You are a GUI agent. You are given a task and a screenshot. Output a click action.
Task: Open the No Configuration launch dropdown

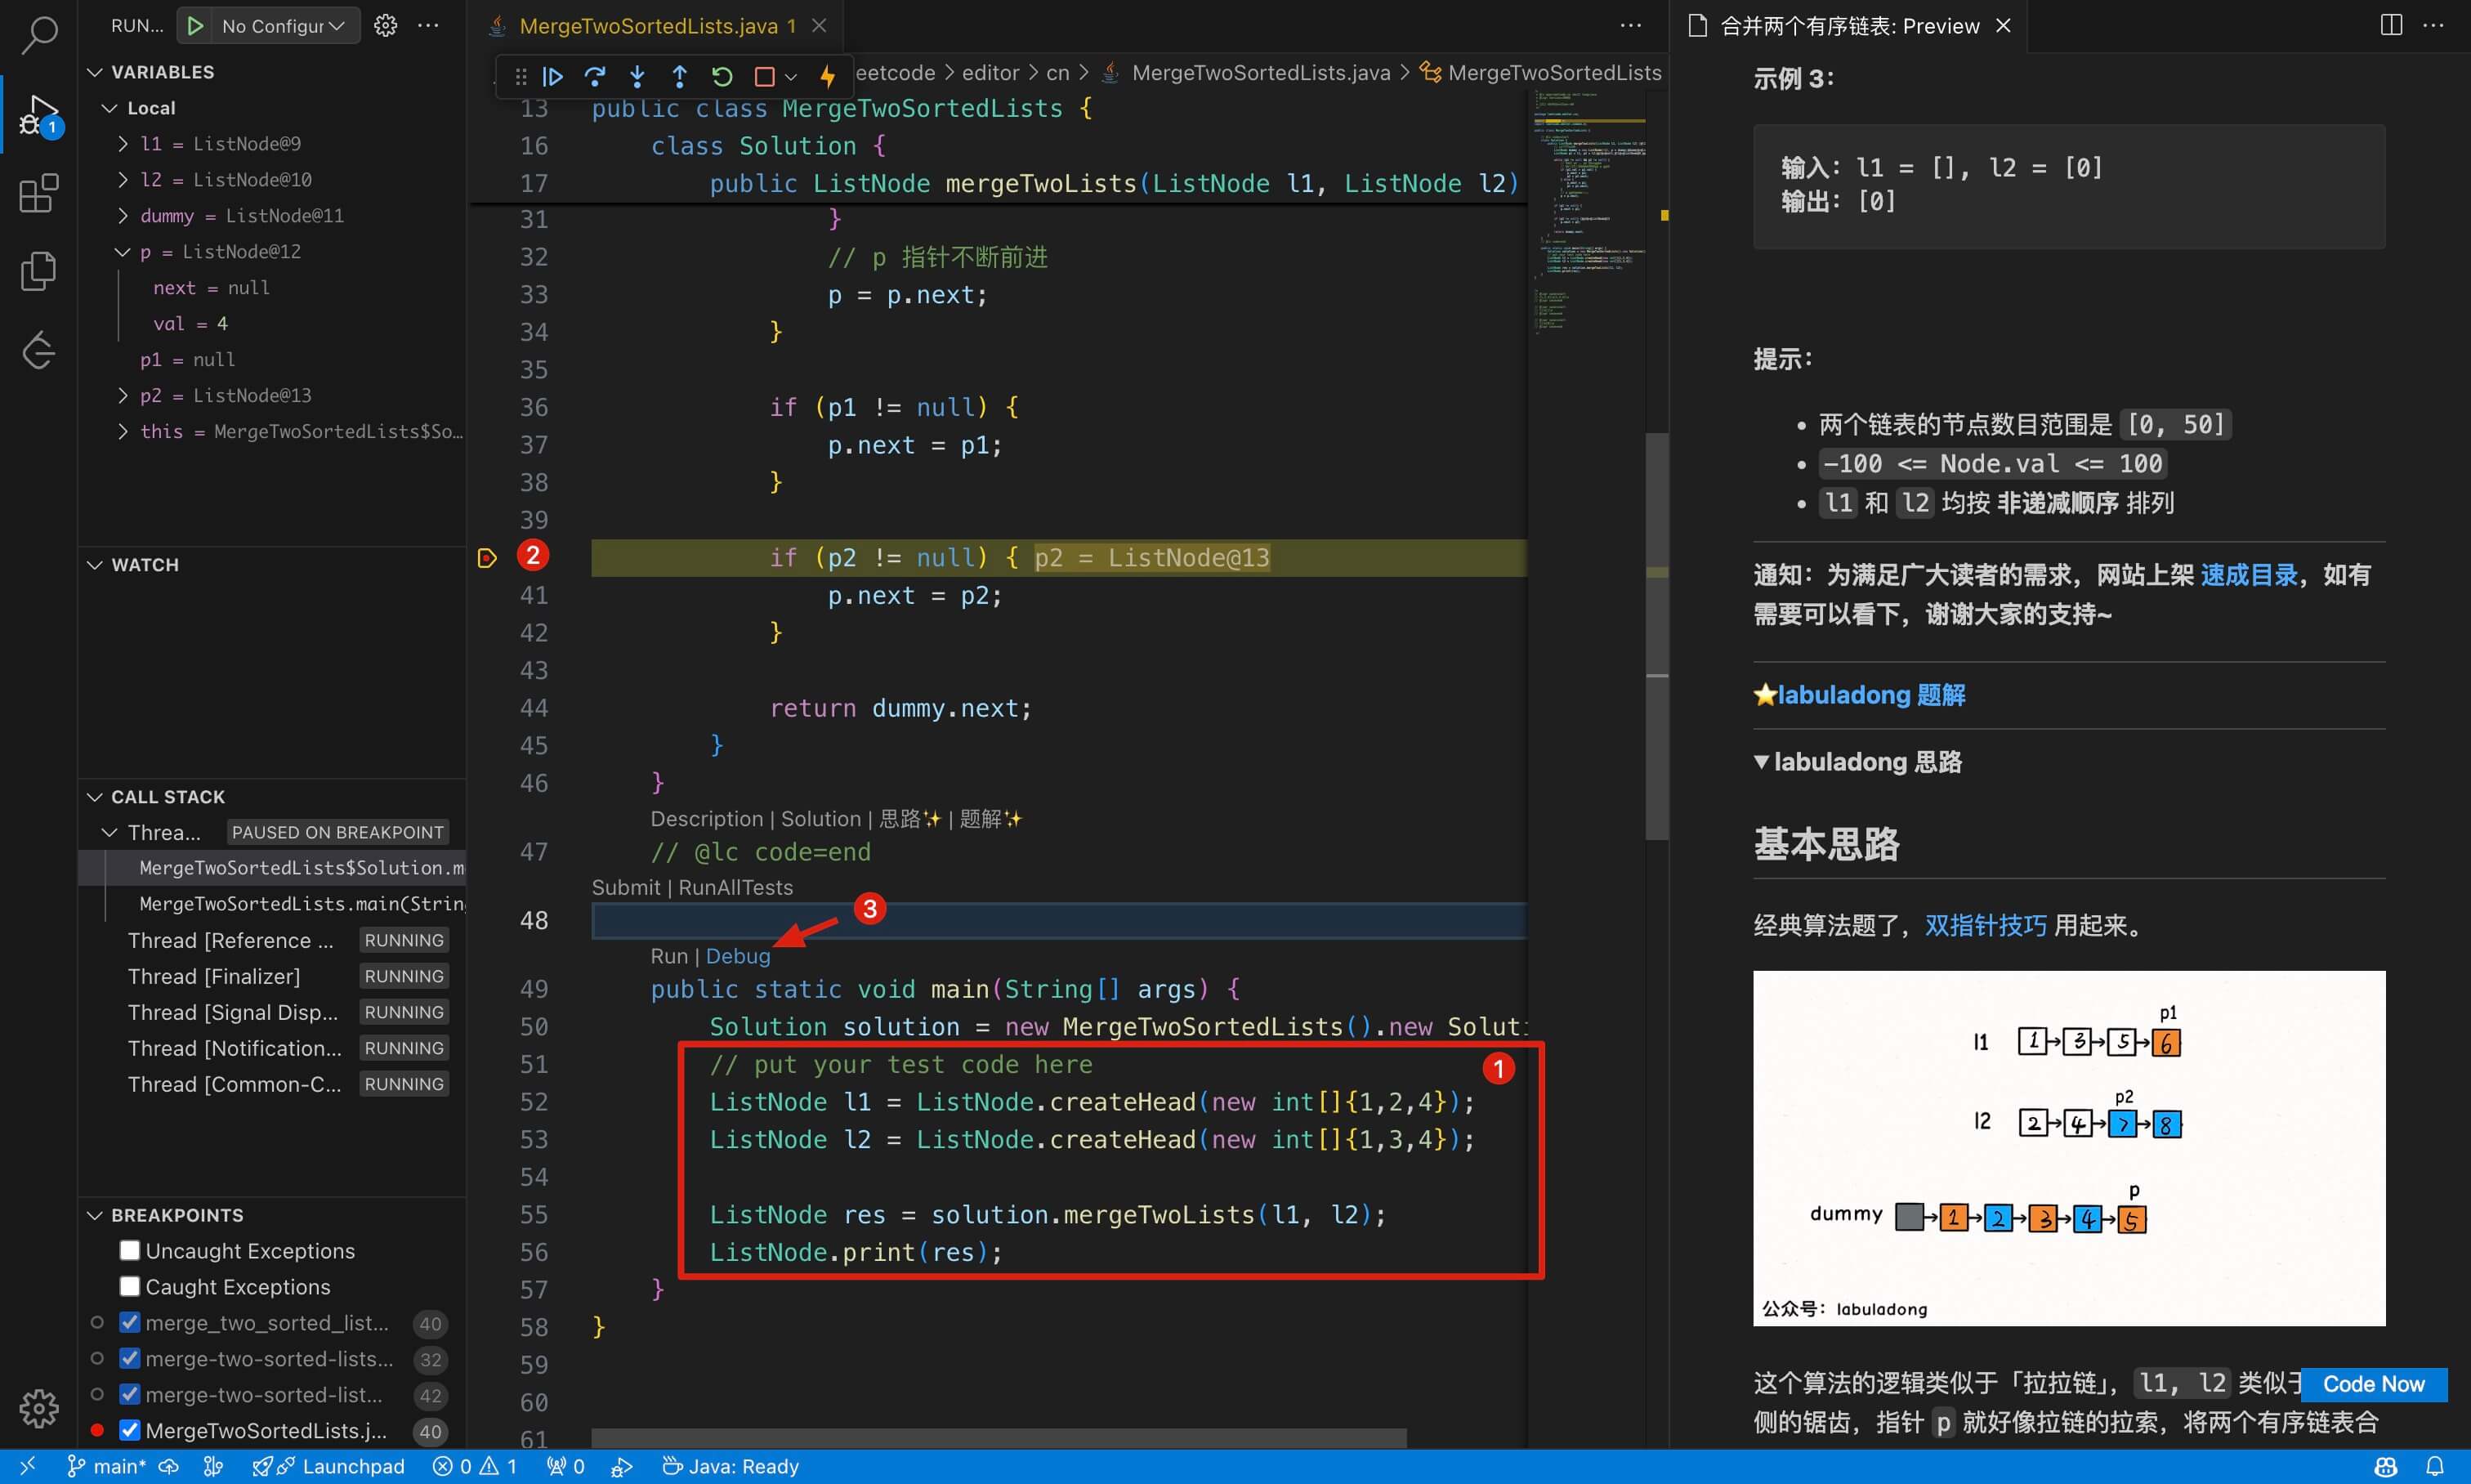point(282,26)
